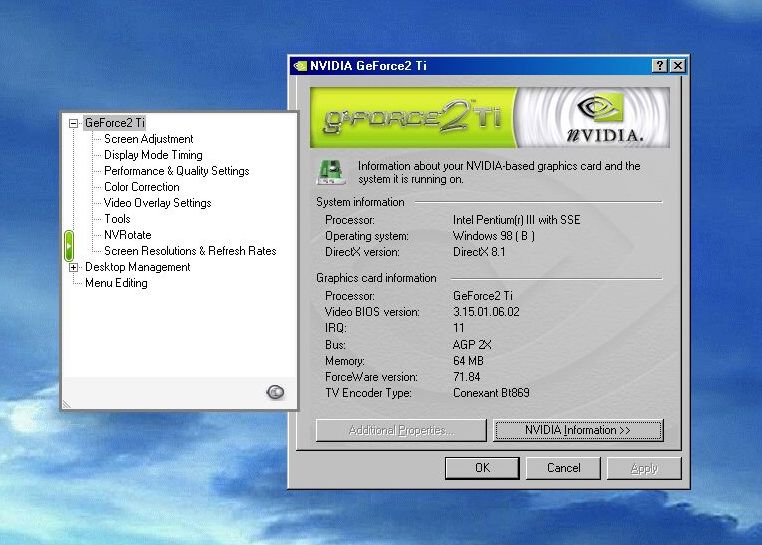Click the 'DirectX 8.1' value
This screenshot has width=762, height=545.
click(479, 252)
